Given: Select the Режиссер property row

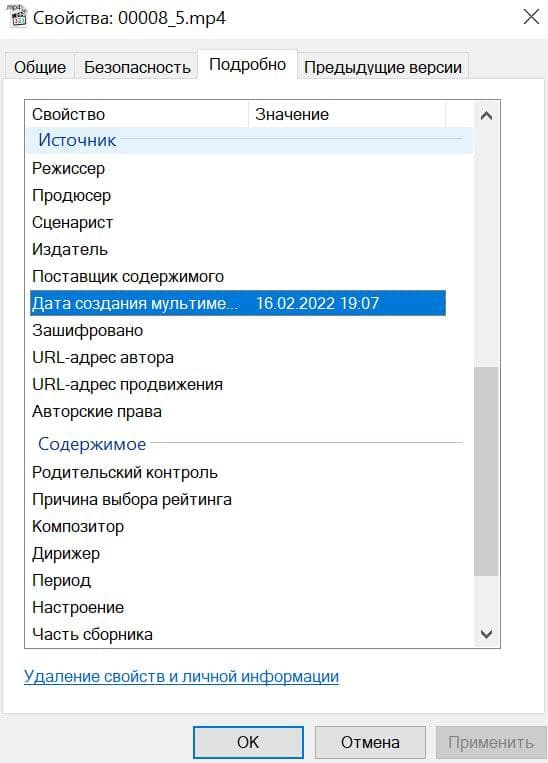Looking at the screenshot, I should point(237,168).
